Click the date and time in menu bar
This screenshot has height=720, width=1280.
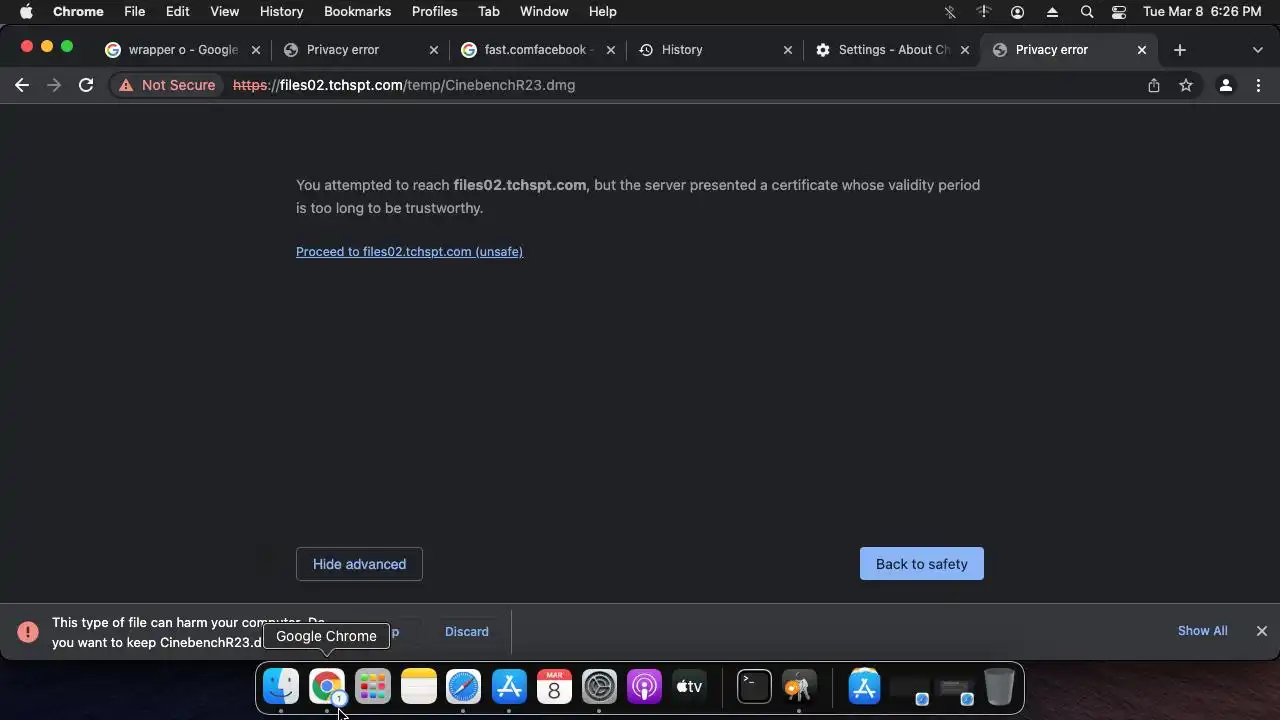1202,12
